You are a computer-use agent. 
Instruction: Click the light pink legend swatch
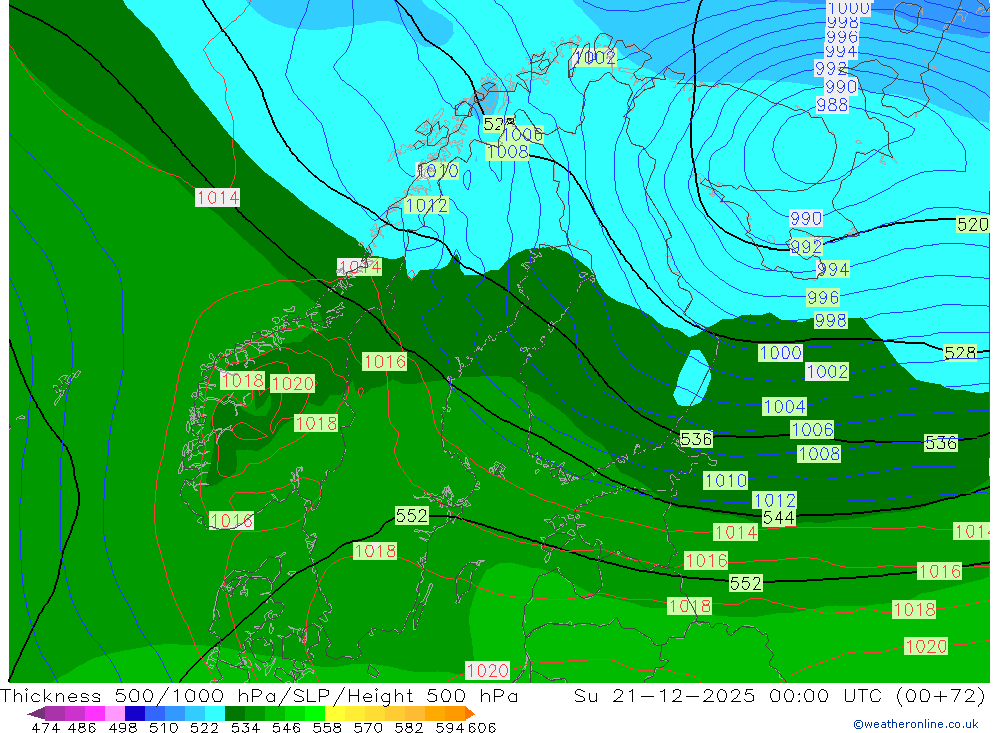tap(115, 713)
